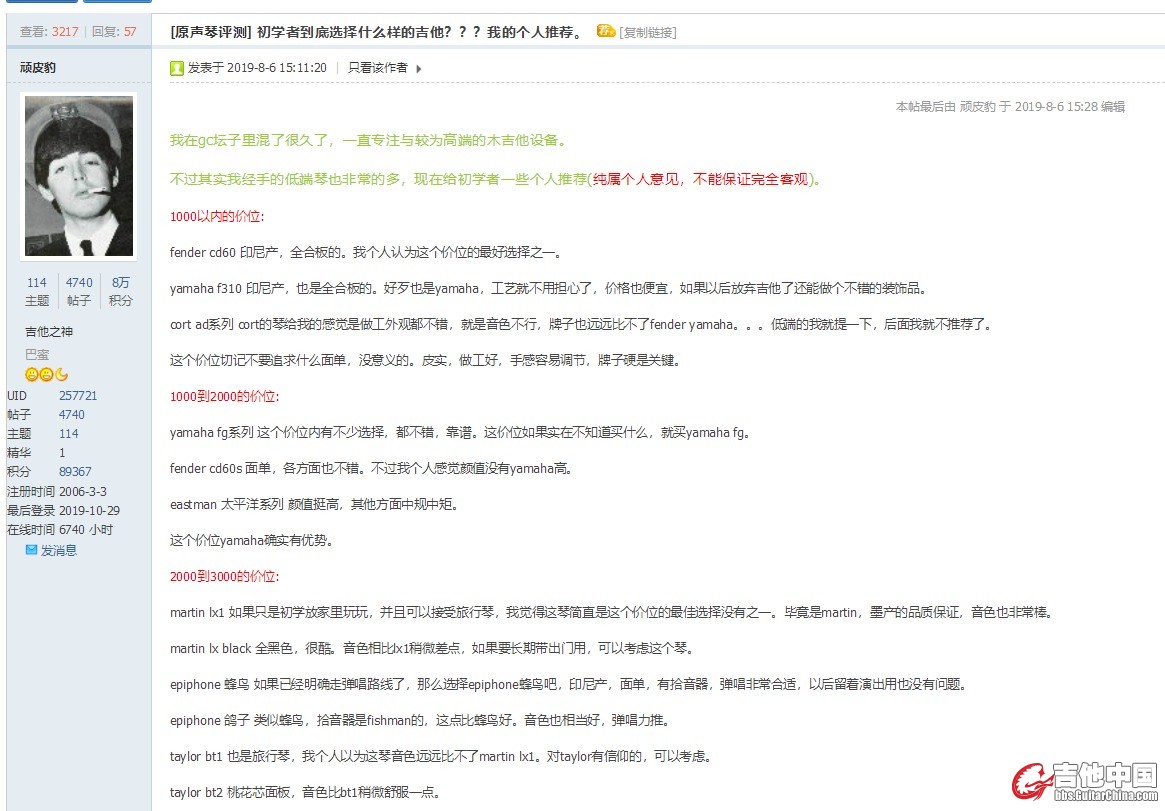This screenshot has height=811, width=1165.
Task: Click the crescent moon rank icon
Action: [x=62, y=374]
